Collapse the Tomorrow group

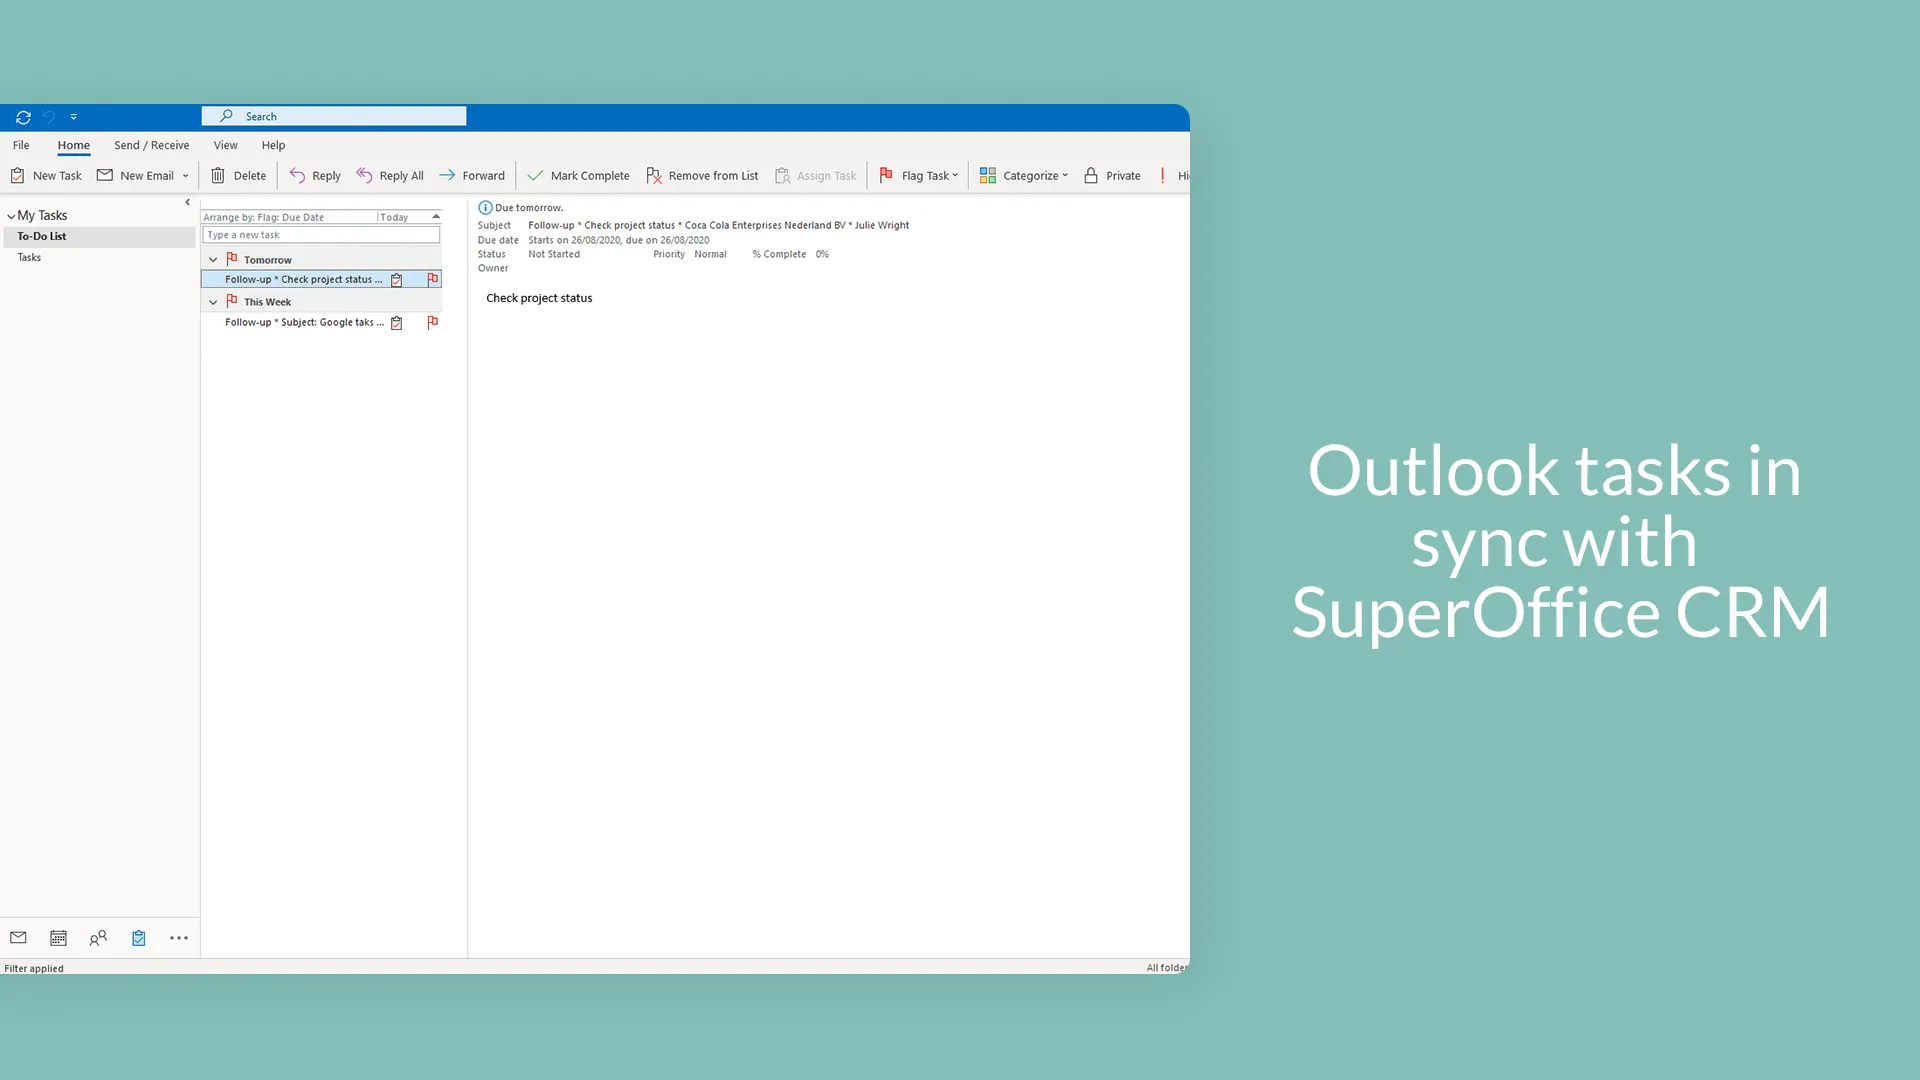213,260
